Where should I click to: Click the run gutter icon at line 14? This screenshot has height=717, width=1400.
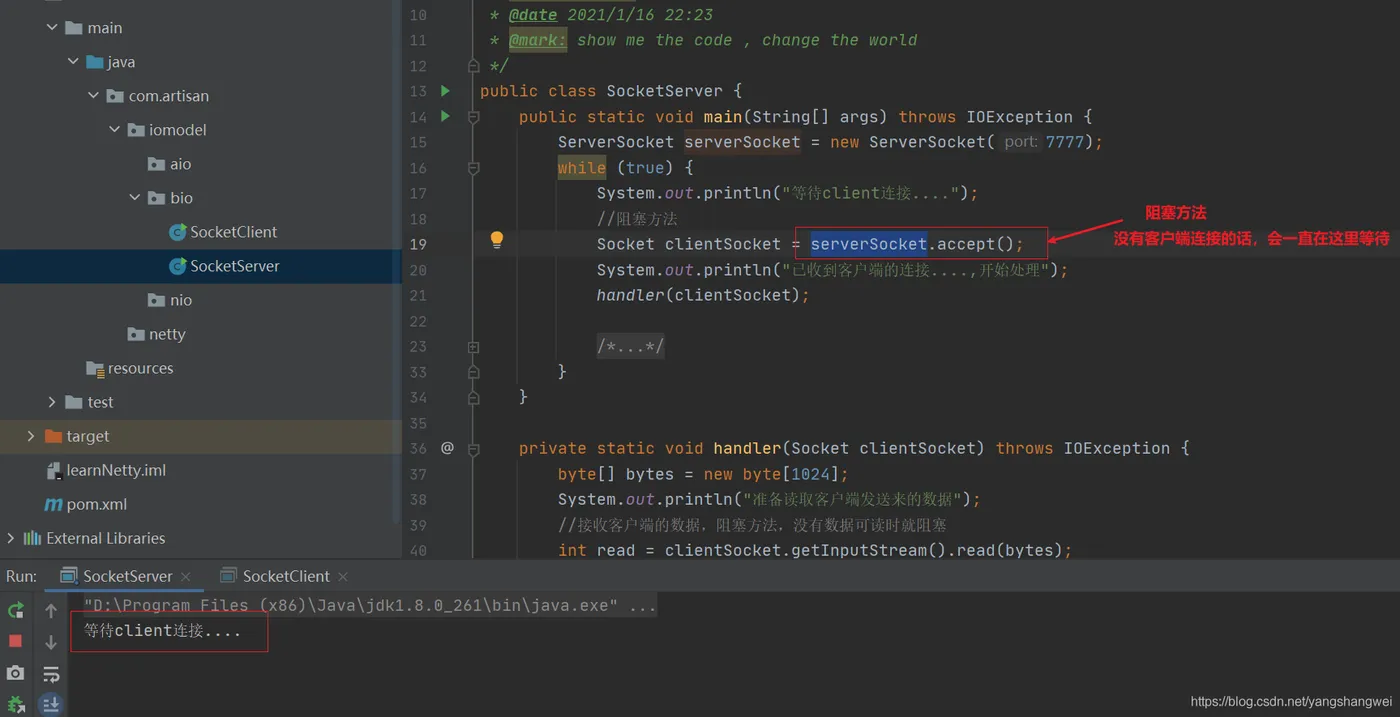coord(446,116)
